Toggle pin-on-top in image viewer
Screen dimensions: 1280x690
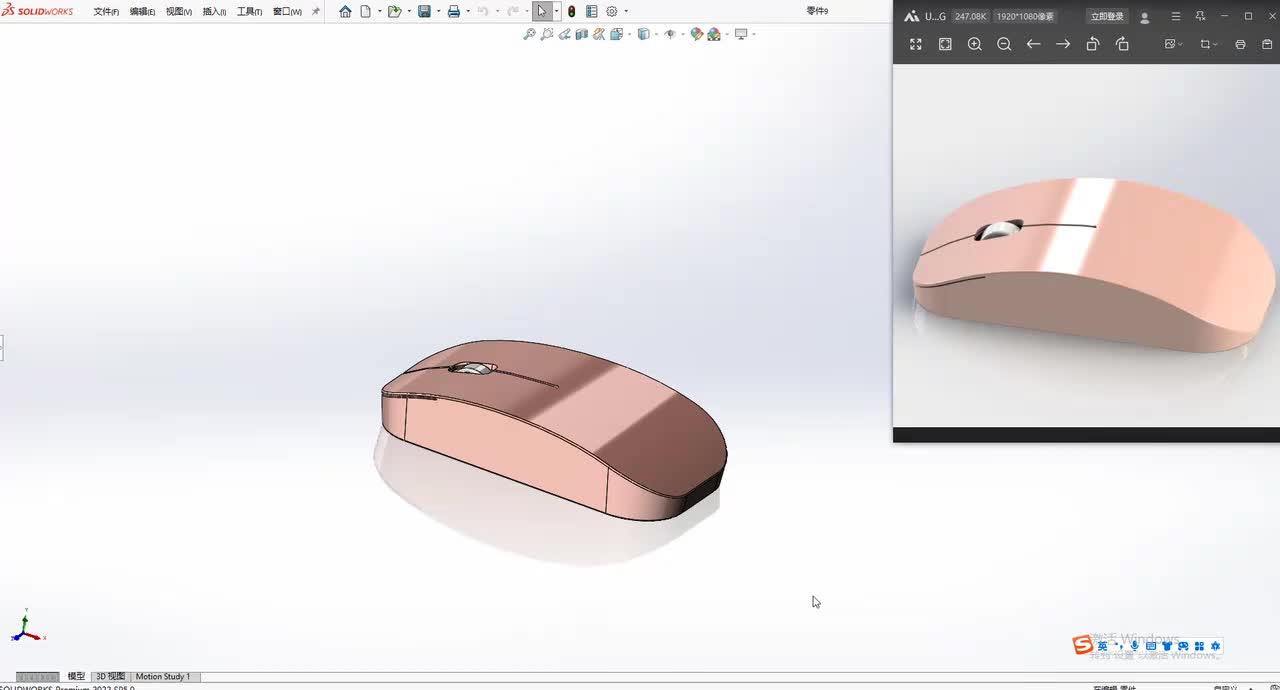(1200, 16)
